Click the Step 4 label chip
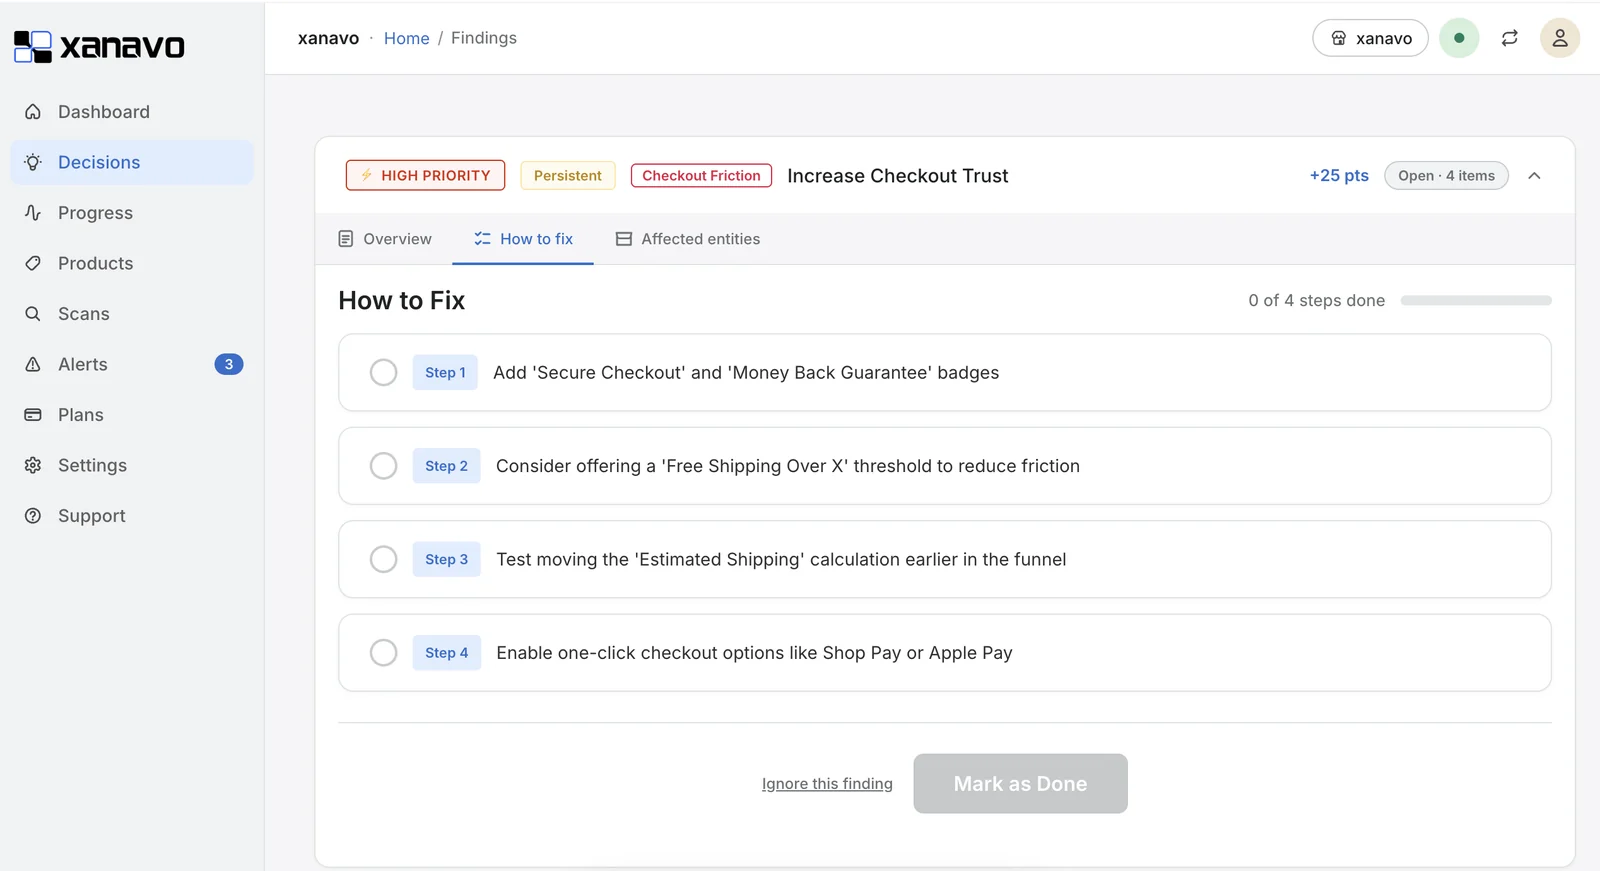1600x871 pixels. pyautogui.click(x=446, y=653)
